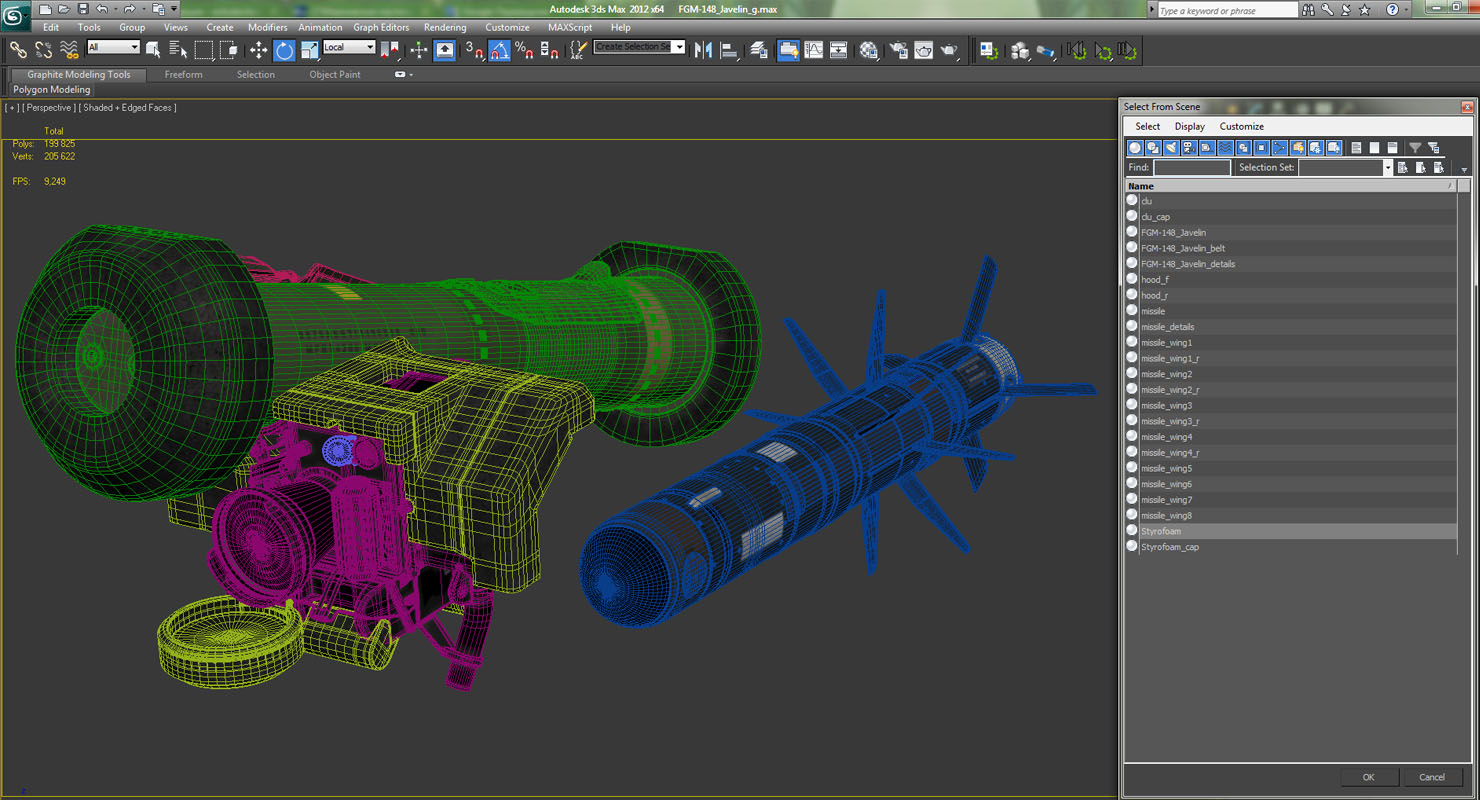
Task: Switch to the Object Paint ribbon tab
Action: pos(335,74)
